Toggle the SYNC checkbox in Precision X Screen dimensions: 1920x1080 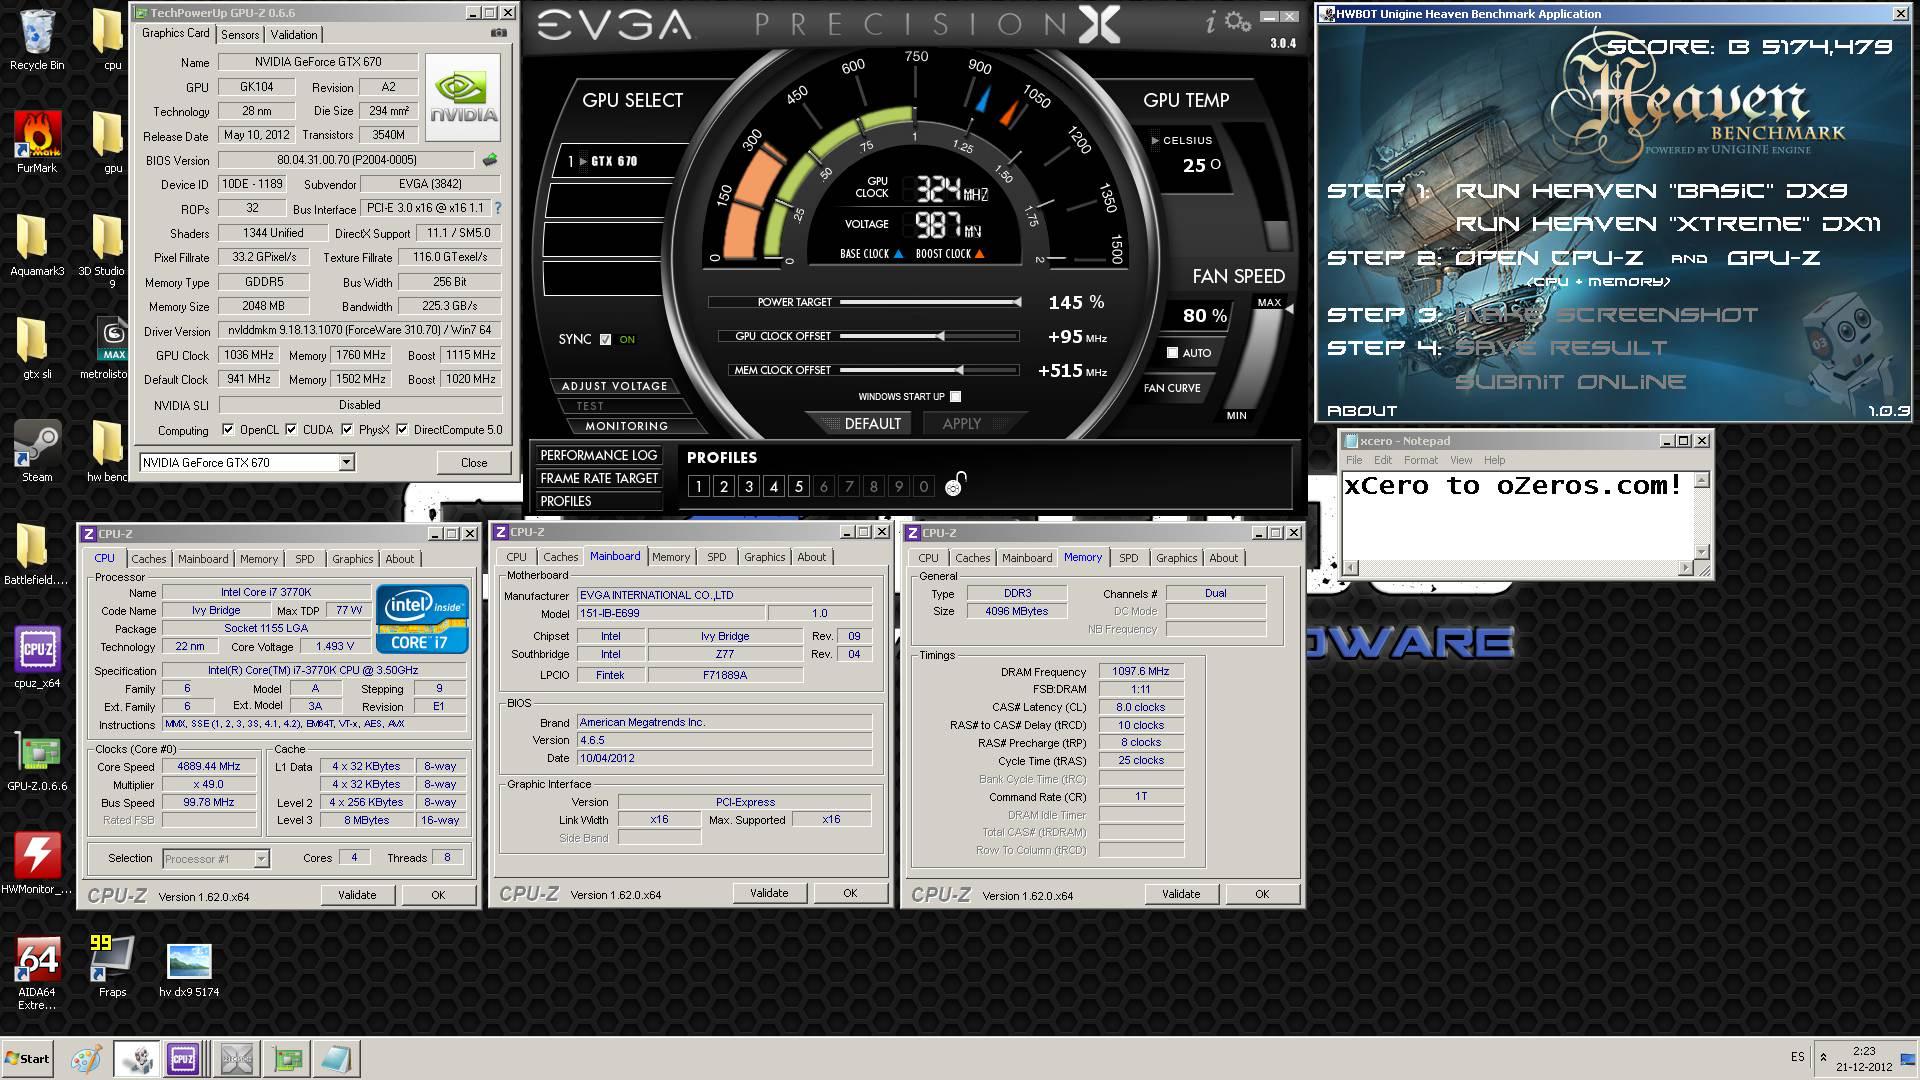[x=605, y=340]
